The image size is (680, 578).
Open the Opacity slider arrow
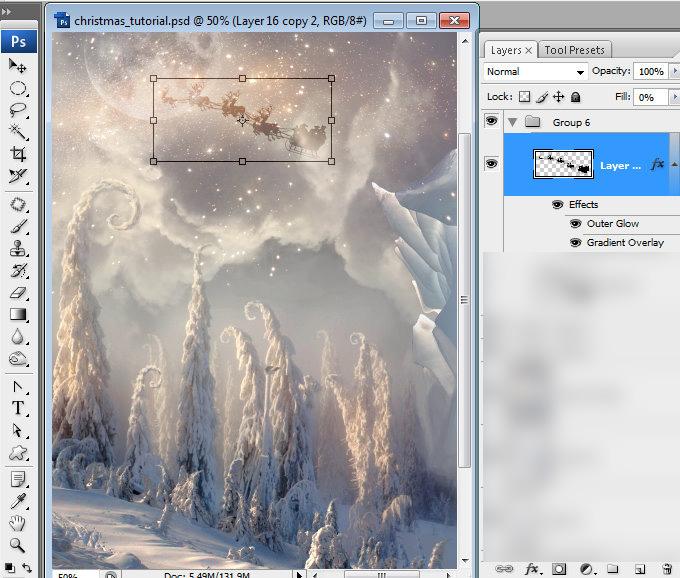[674, 71]
